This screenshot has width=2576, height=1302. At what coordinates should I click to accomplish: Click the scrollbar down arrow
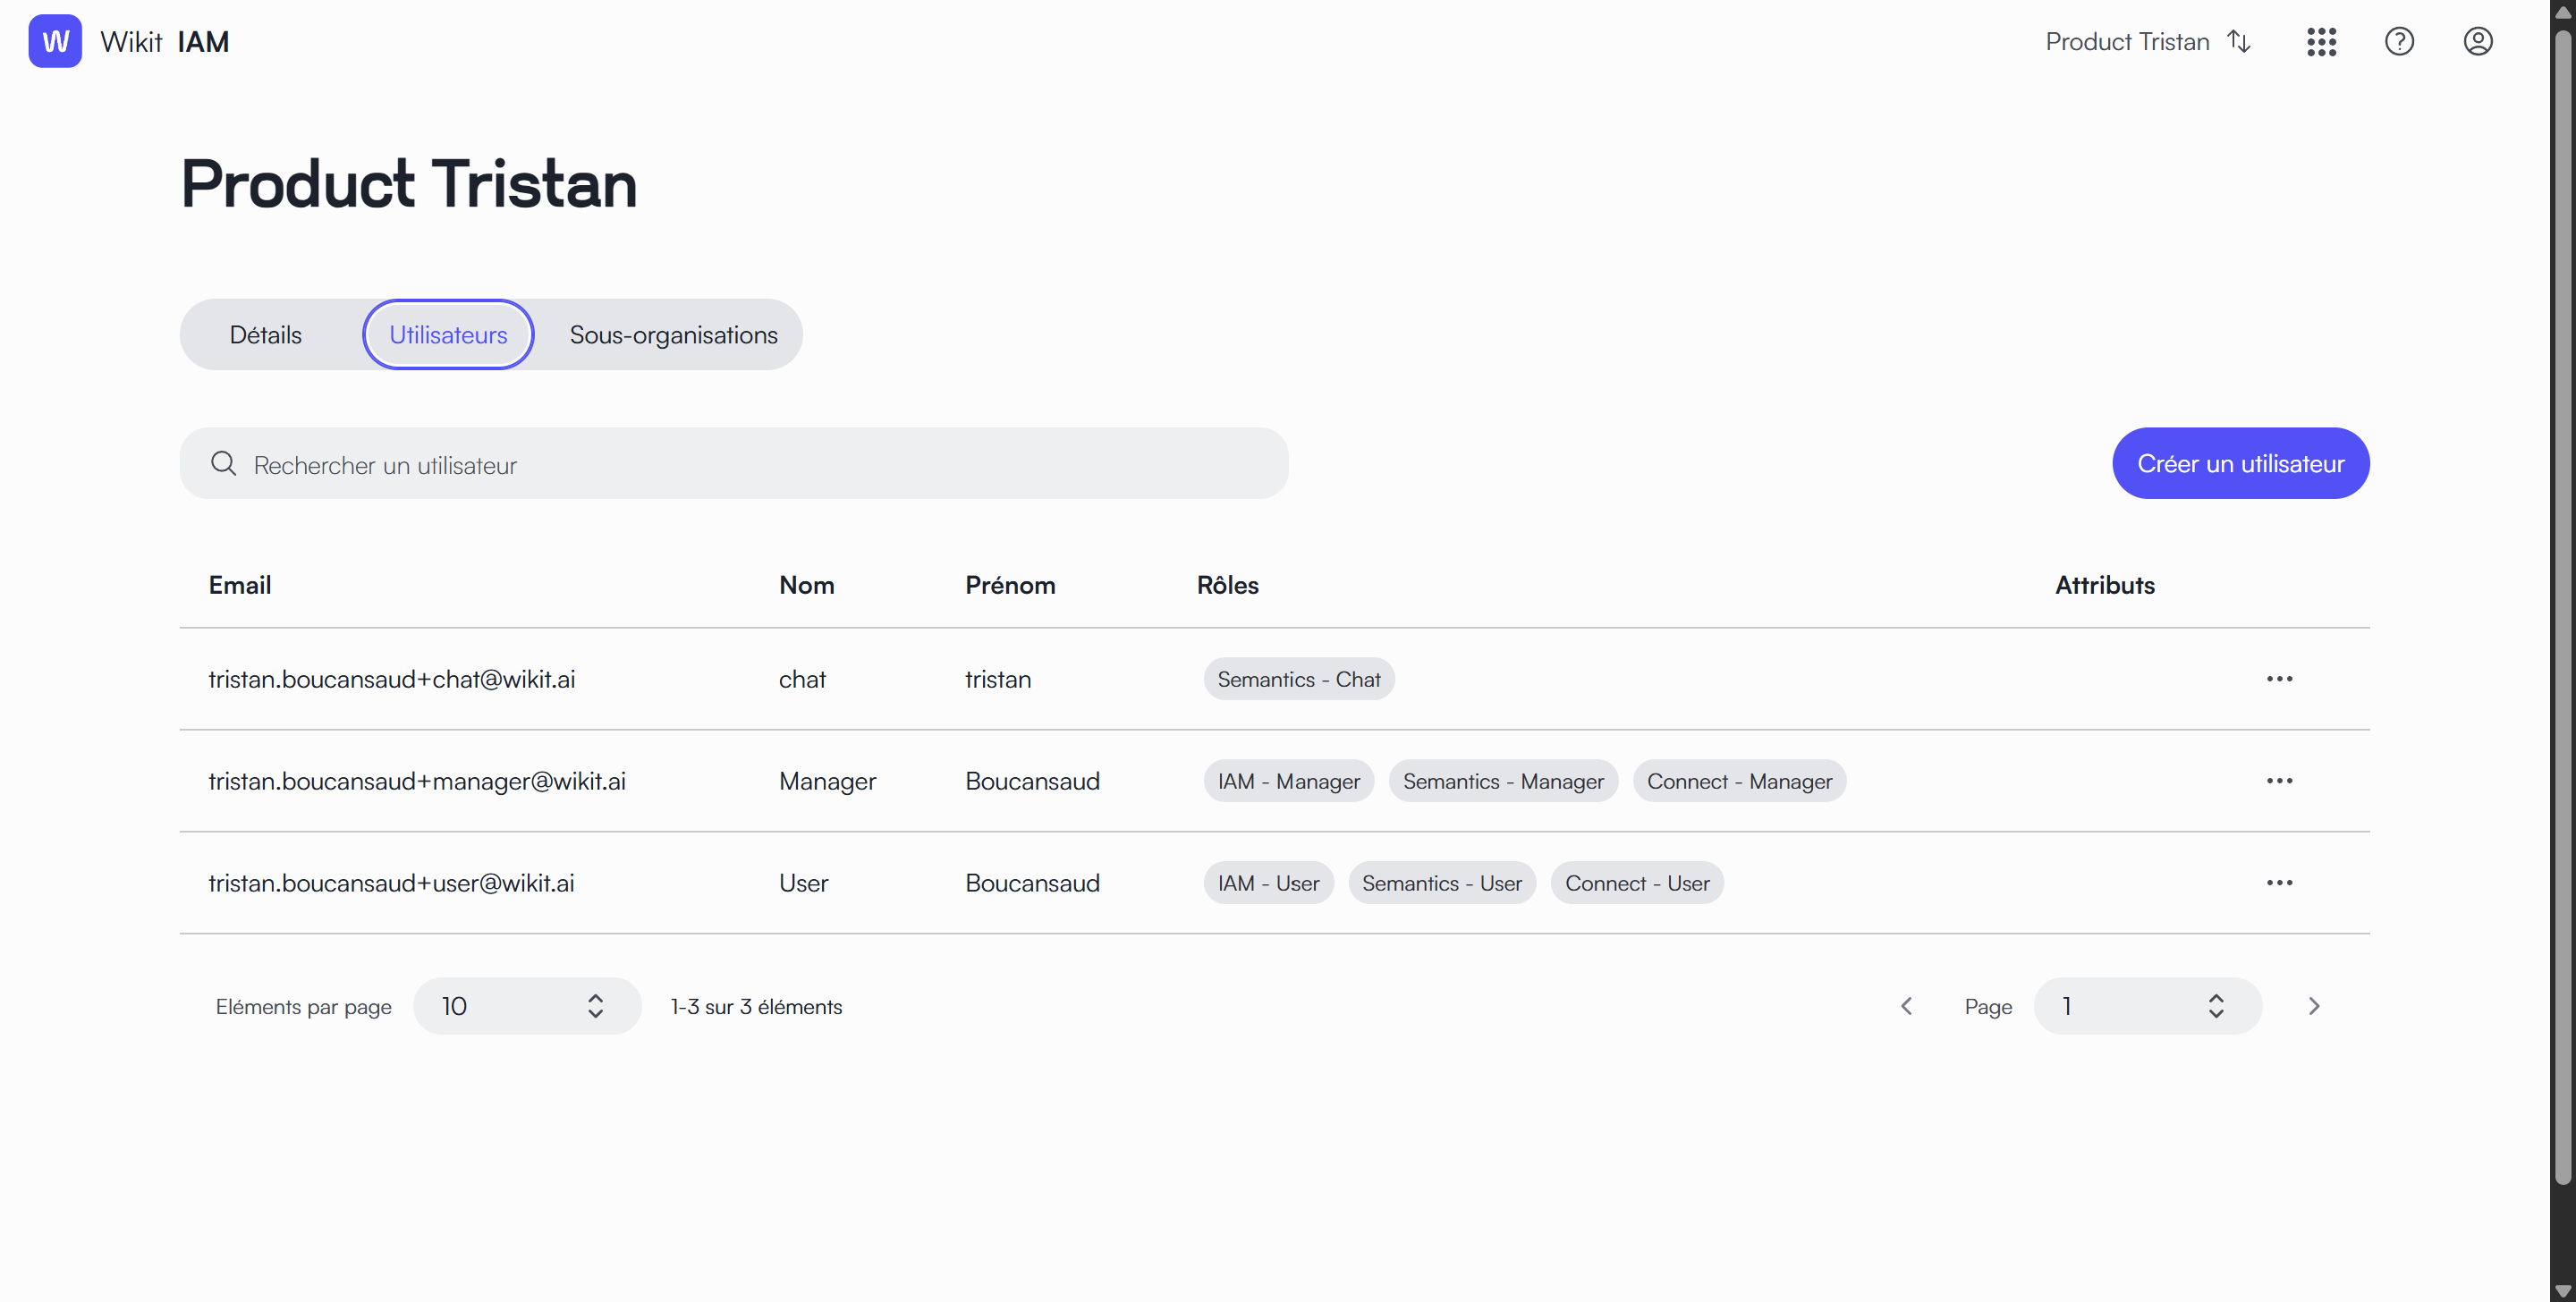tap(2562, 1291)
